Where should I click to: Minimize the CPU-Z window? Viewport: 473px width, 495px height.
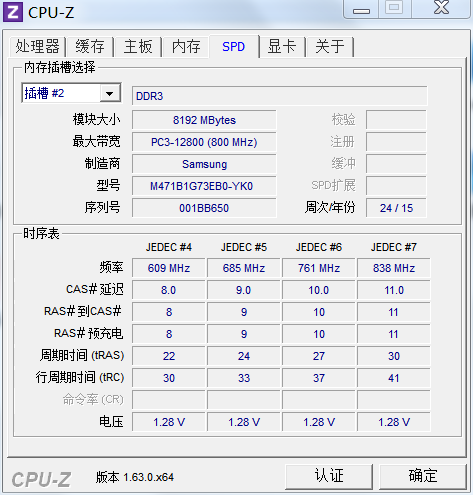coord(361,9)
